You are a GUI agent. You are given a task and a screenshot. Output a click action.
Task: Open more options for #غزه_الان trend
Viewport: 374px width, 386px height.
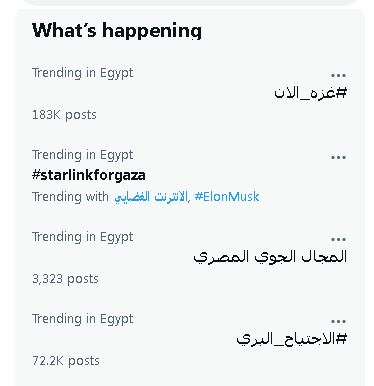[338, 75]
